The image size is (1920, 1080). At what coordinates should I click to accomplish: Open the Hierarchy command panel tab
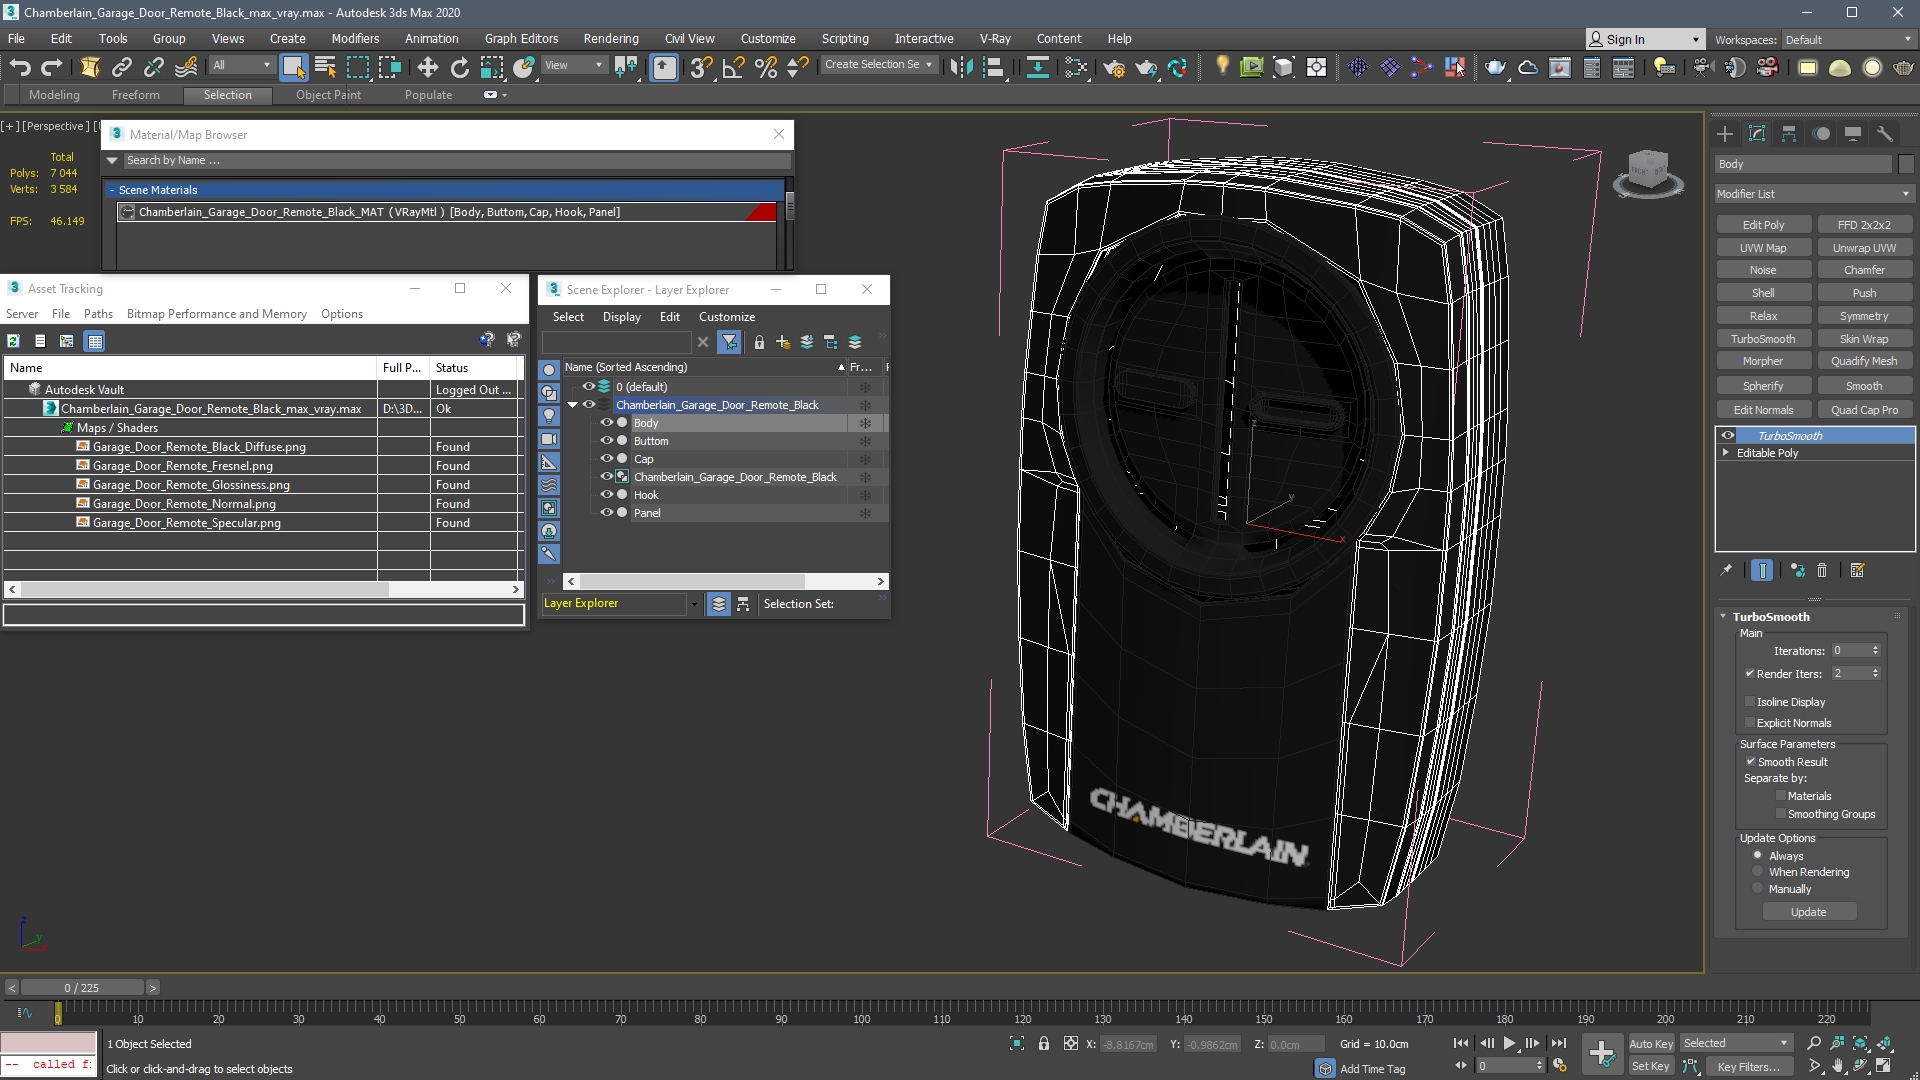[1789, 134]
